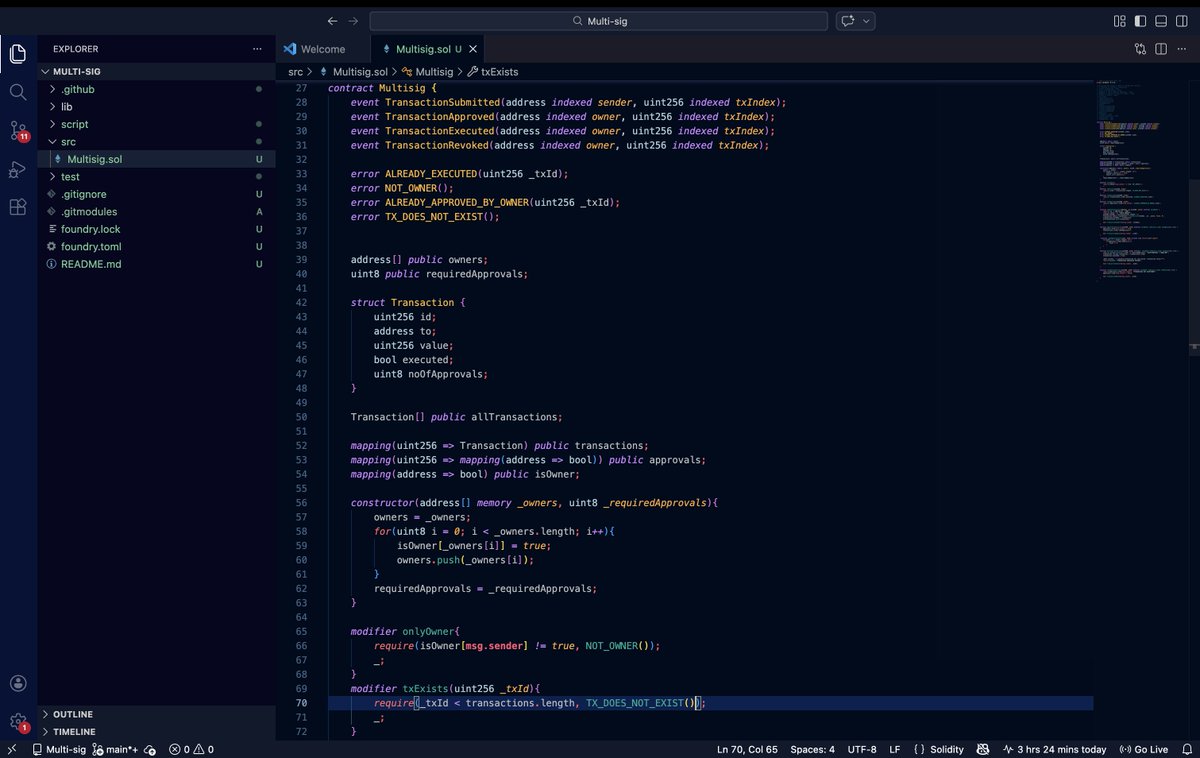The height and width of the screenshot is (758, 1200).
Task: Open editor changes compare icon
Action: click(x=1140, y=49)
